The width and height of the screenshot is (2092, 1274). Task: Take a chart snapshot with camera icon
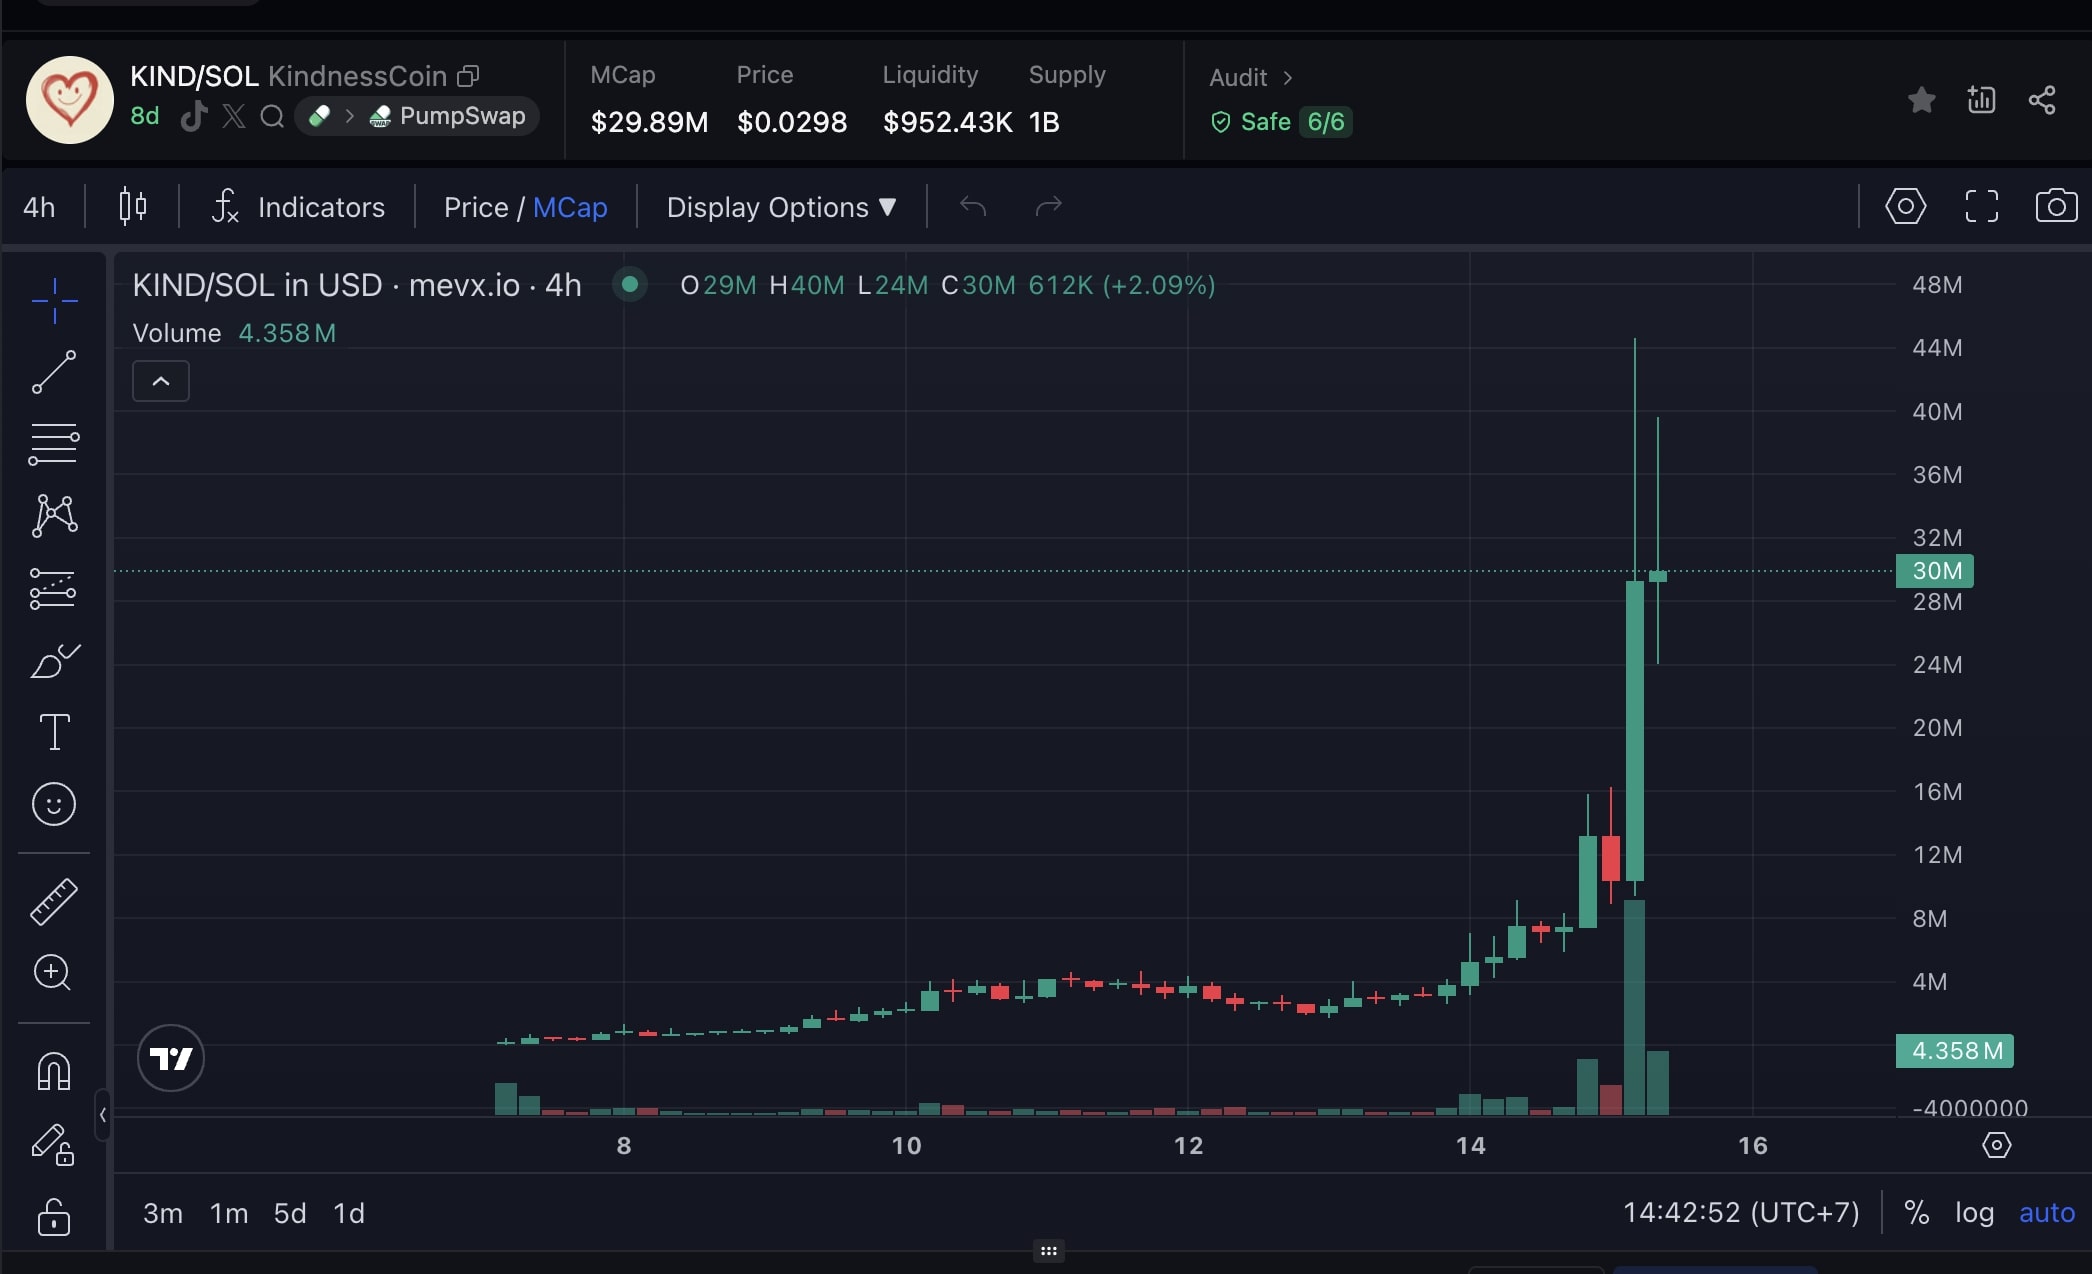point(2056,206)
